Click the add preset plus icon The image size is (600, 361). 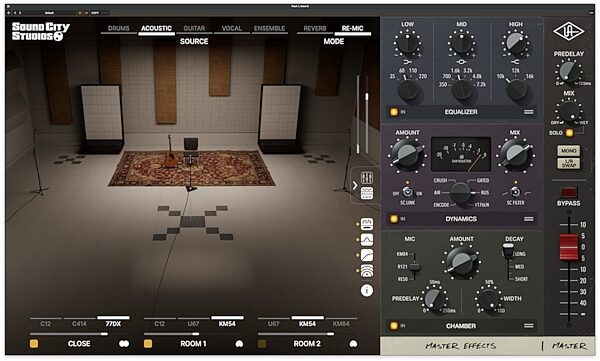[9, 13]
